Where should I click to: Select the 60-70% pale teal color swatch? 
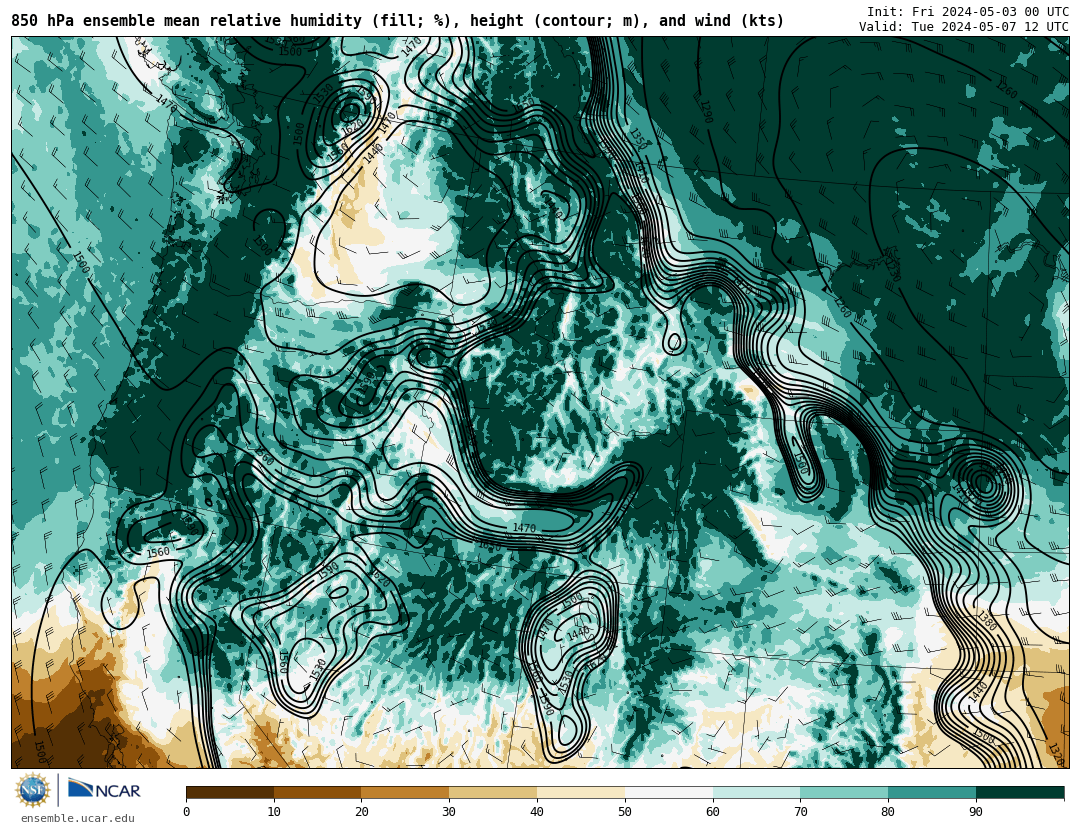coord(756,792)
